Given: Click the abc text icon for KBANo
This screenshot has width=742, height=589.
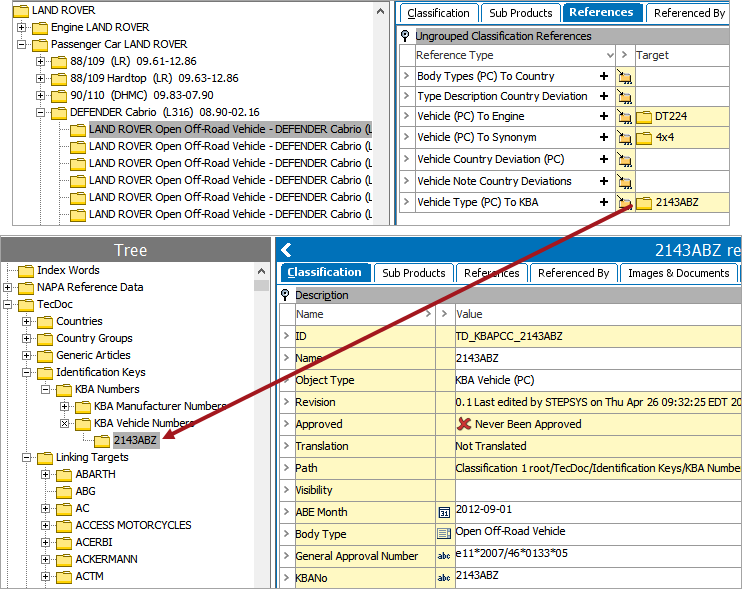Looking at the screenshot, I should tap(444, 578).
